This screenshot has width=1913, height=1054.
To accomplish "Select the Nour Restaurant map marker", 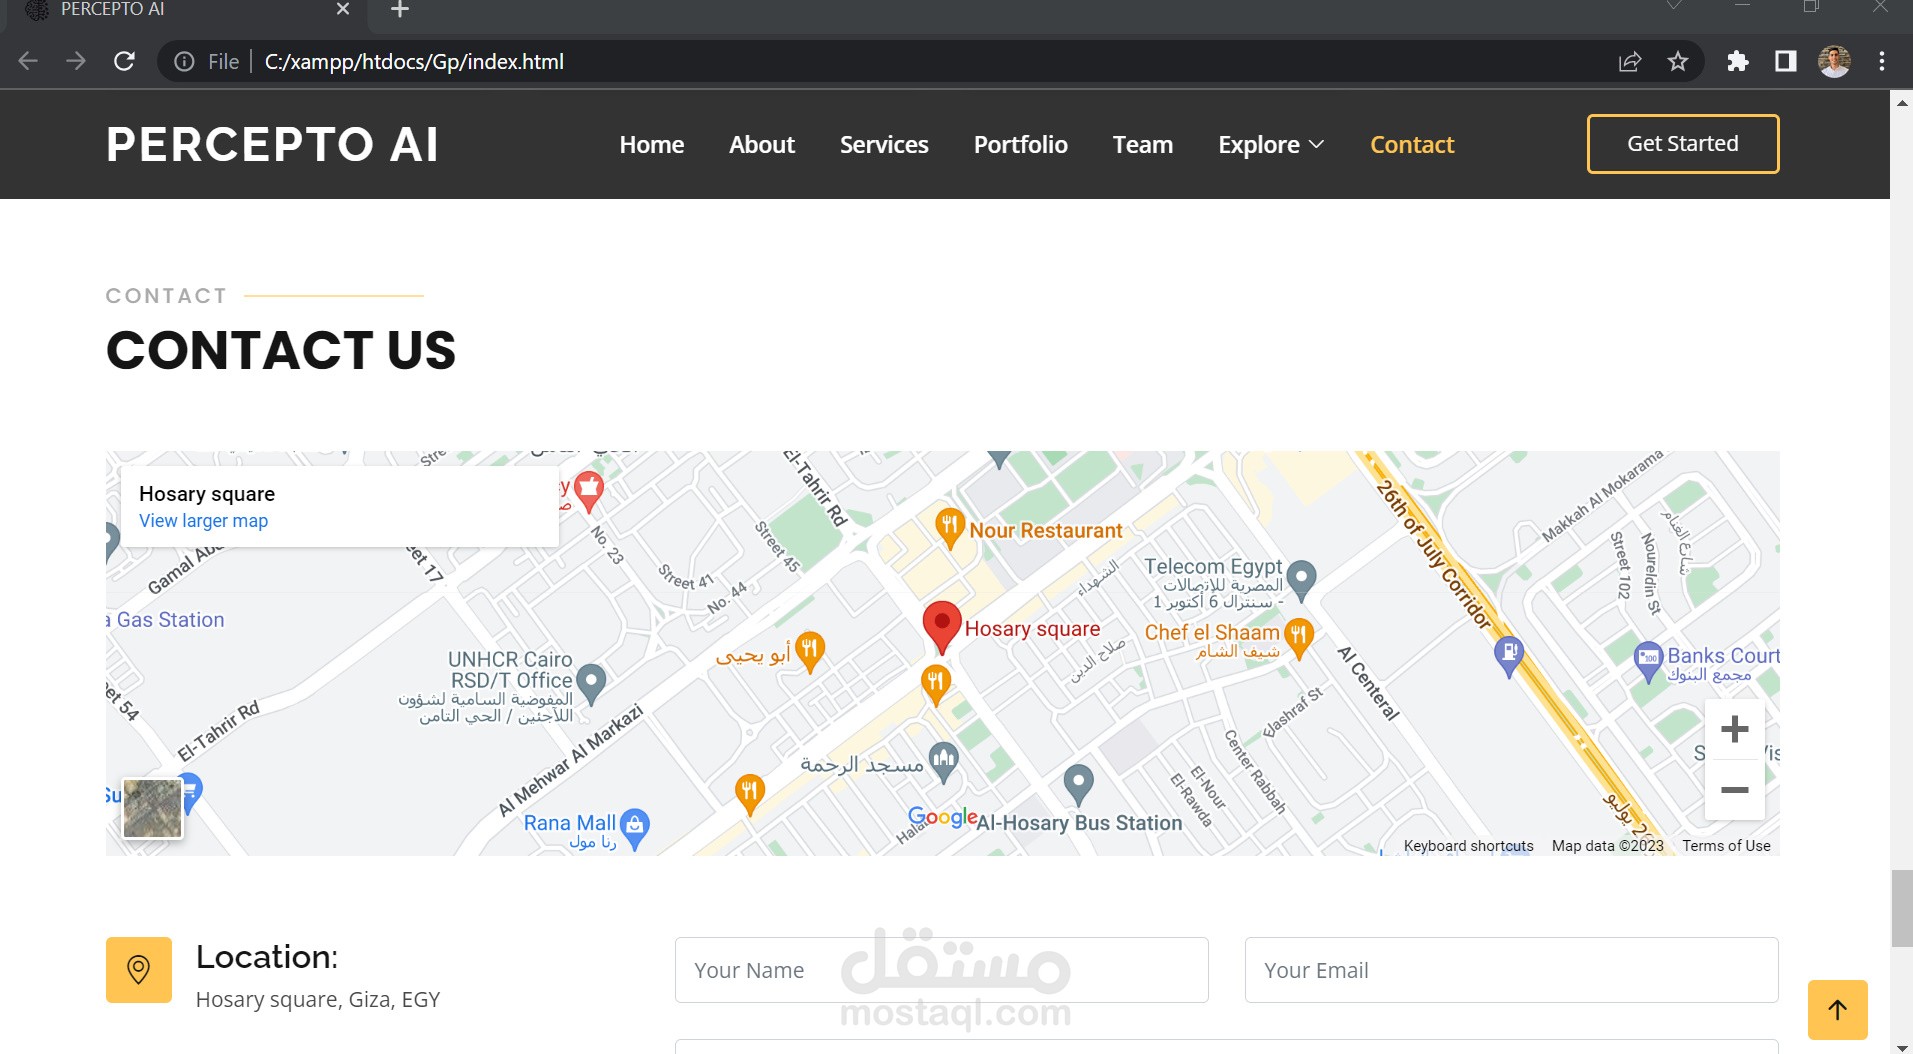I will (x=949, y=526).
